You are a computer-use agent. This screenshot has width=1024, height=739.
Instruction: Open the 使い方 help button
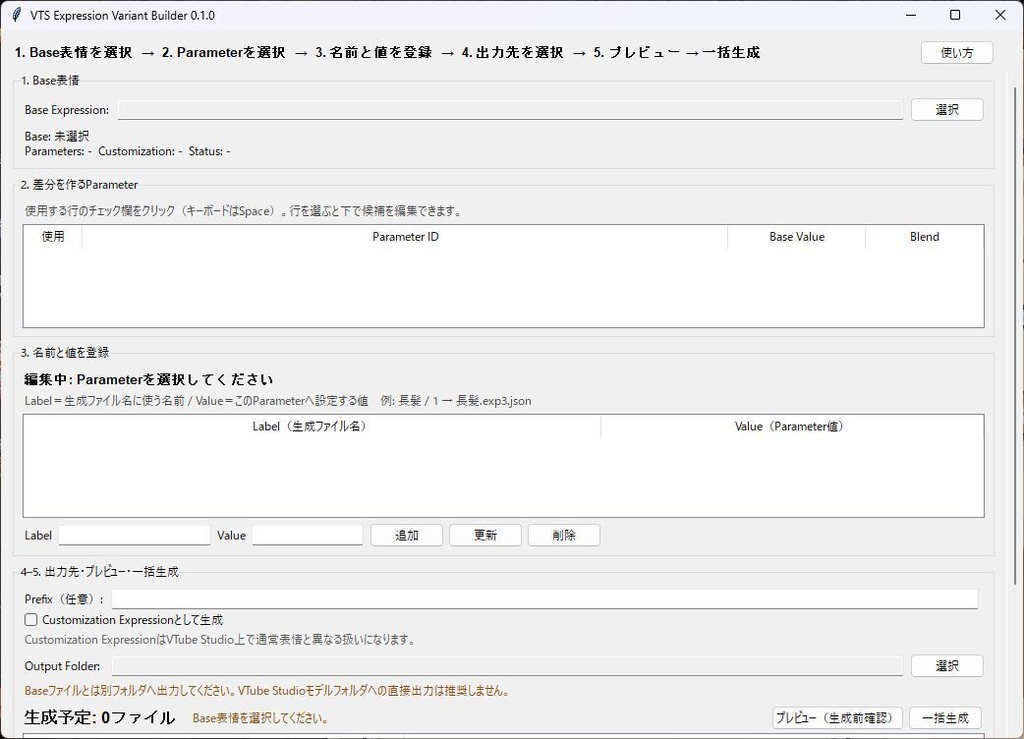(957, 53)
